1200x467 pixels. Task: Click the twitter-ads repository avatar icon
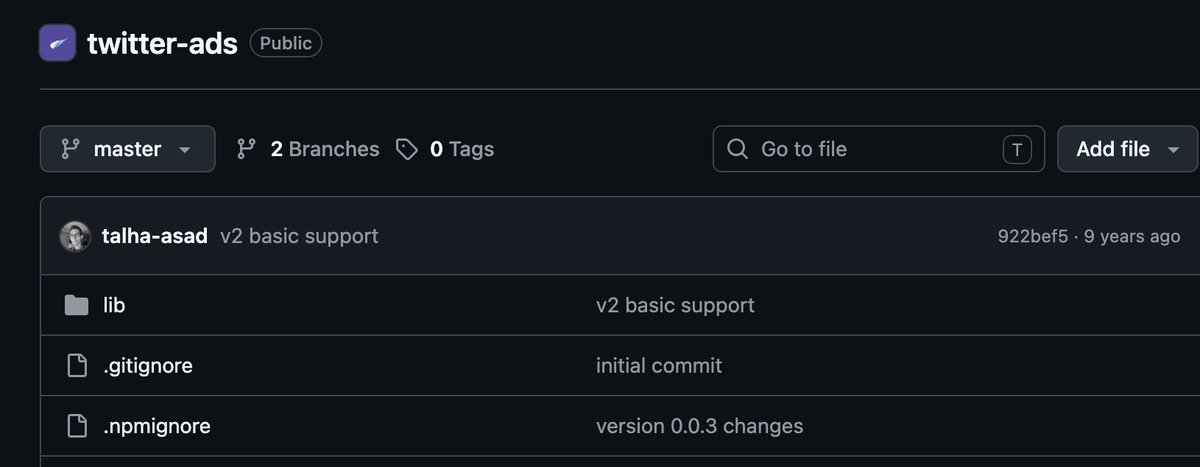pyautogui.click(x=57, y=43)
